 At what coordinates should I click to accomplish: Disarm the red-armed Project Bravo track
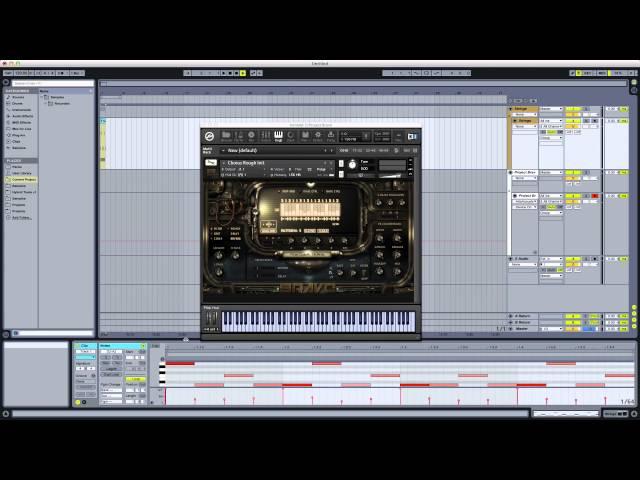(595, 196)
